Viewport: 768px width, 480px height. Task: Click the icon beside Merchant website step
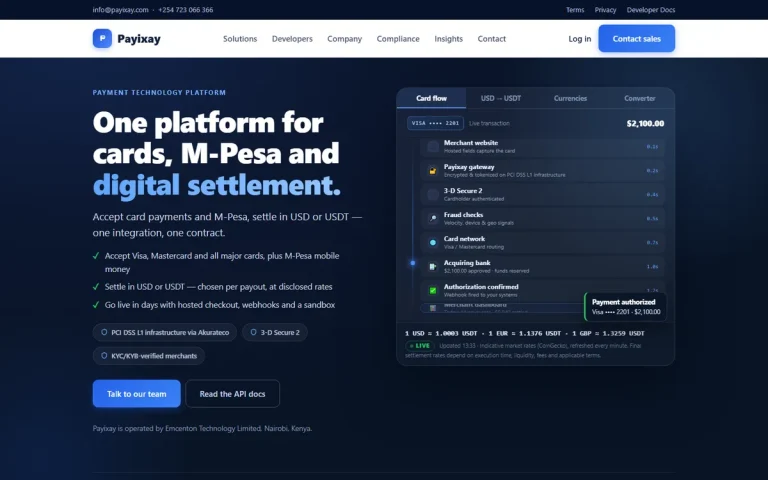[432, 146]
